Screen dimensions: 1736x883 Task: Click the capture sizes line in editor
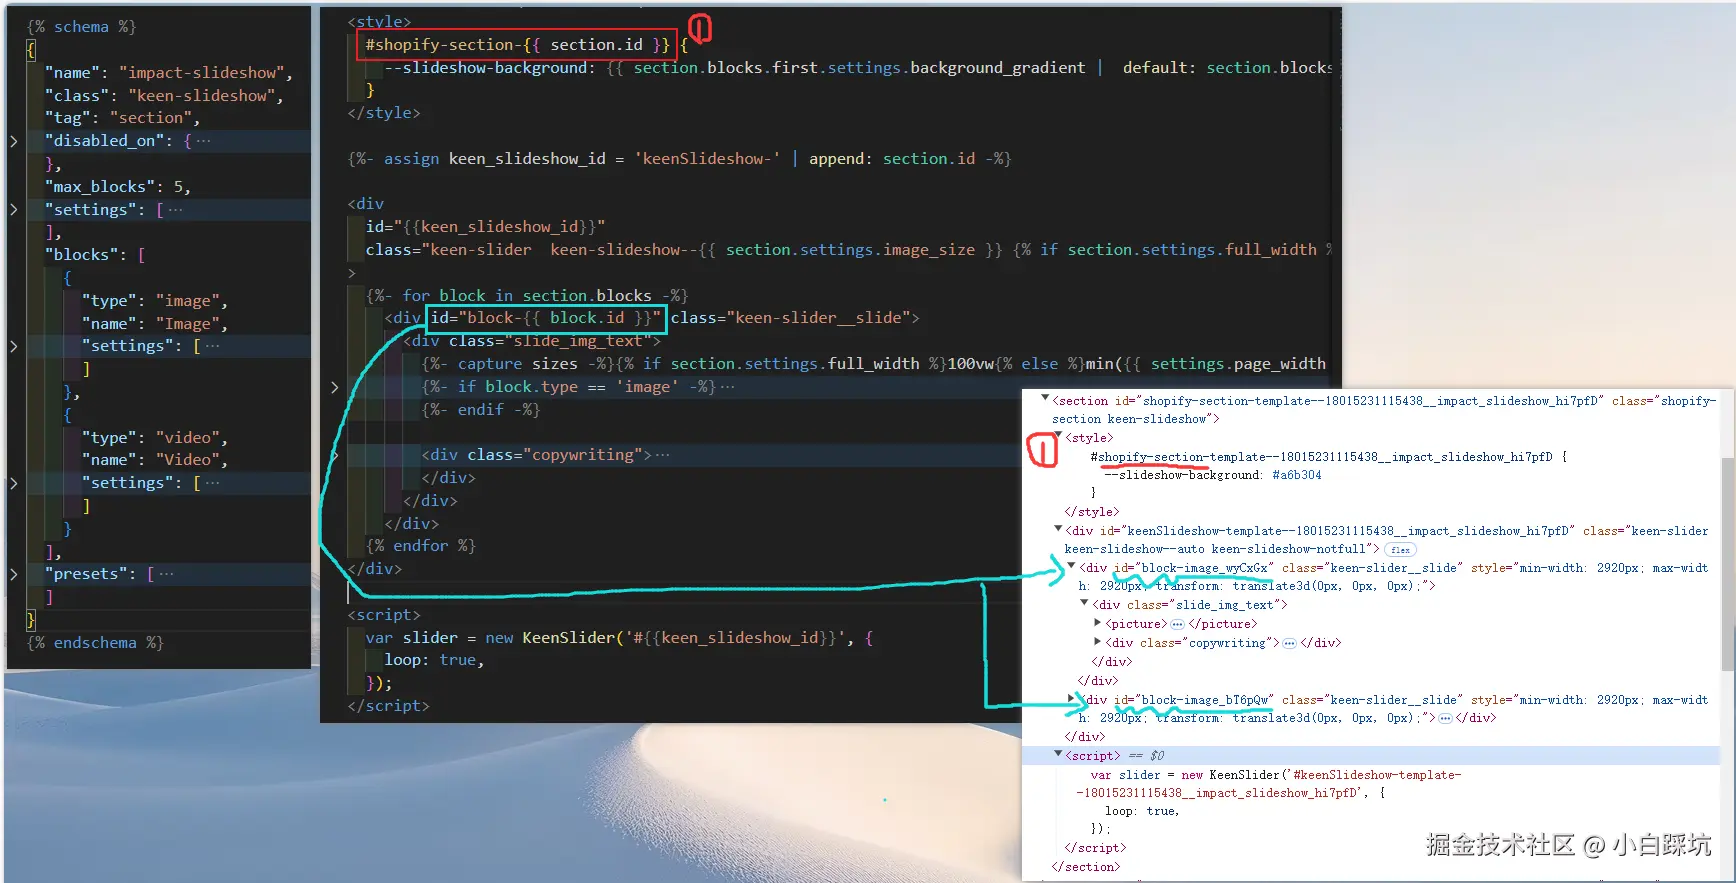click(873, 364)
